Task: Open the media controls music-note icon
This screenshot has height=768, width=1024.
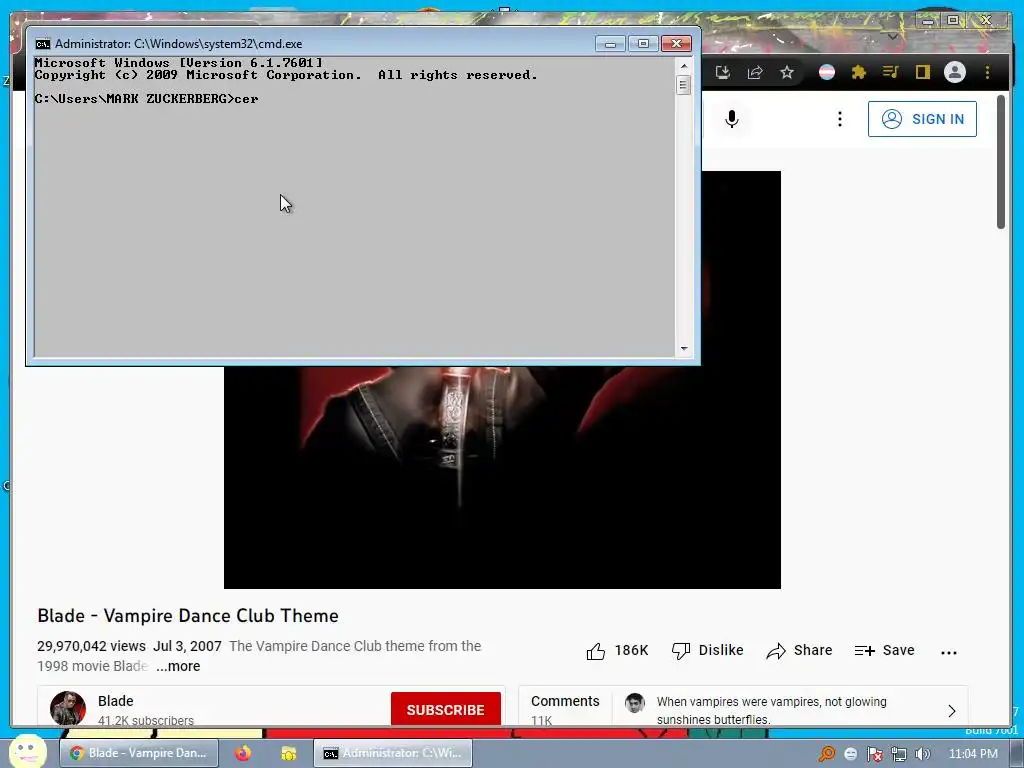Action: (891, 72)
